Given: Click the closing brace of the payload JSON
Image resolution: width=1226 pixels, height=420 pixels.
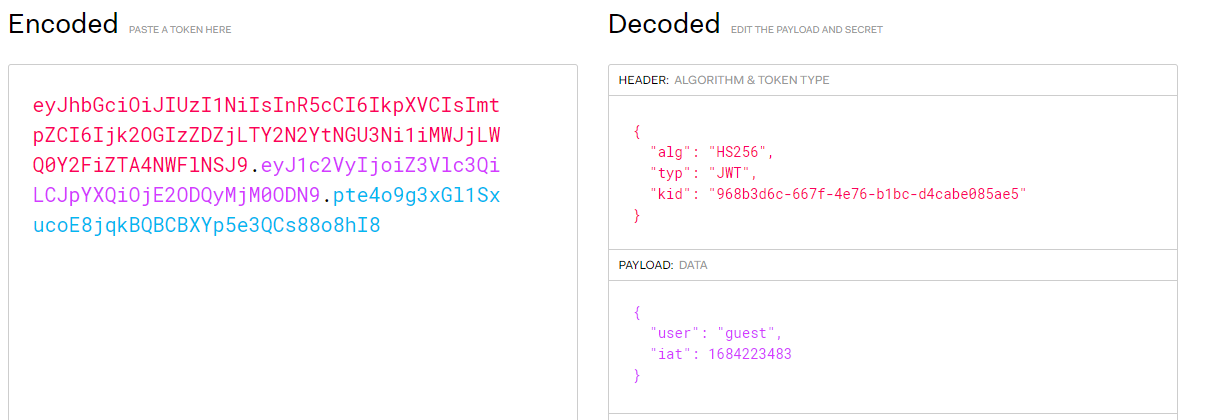Looking at the screenshot, I should (x=637, y=375).
